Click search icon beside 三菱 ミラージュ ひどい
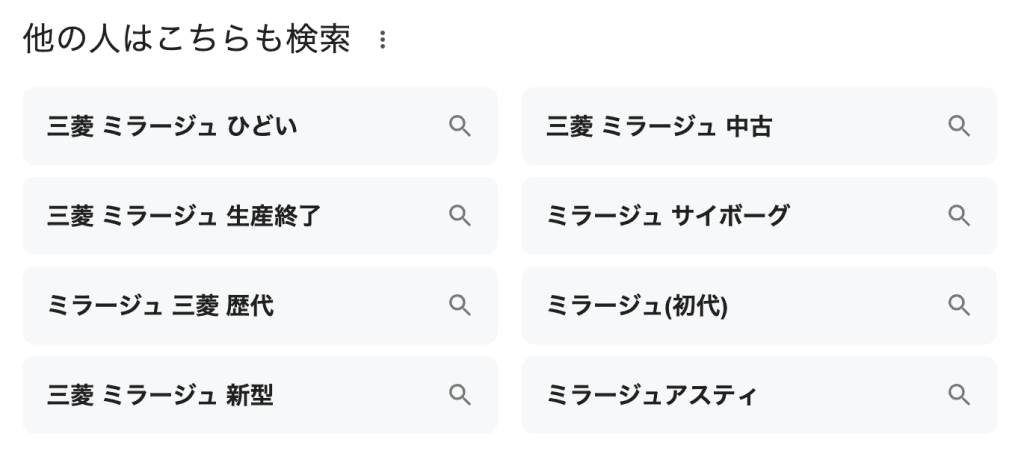Image resolution: width=1024 pixels, height=466 pixels. pyautogui.click(x=459, y=126)
